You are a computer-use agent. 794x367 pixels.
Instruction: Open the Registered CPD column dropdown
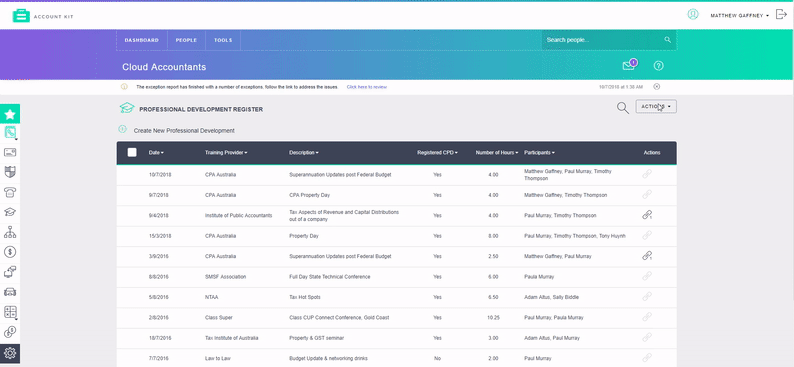(437, 152)
